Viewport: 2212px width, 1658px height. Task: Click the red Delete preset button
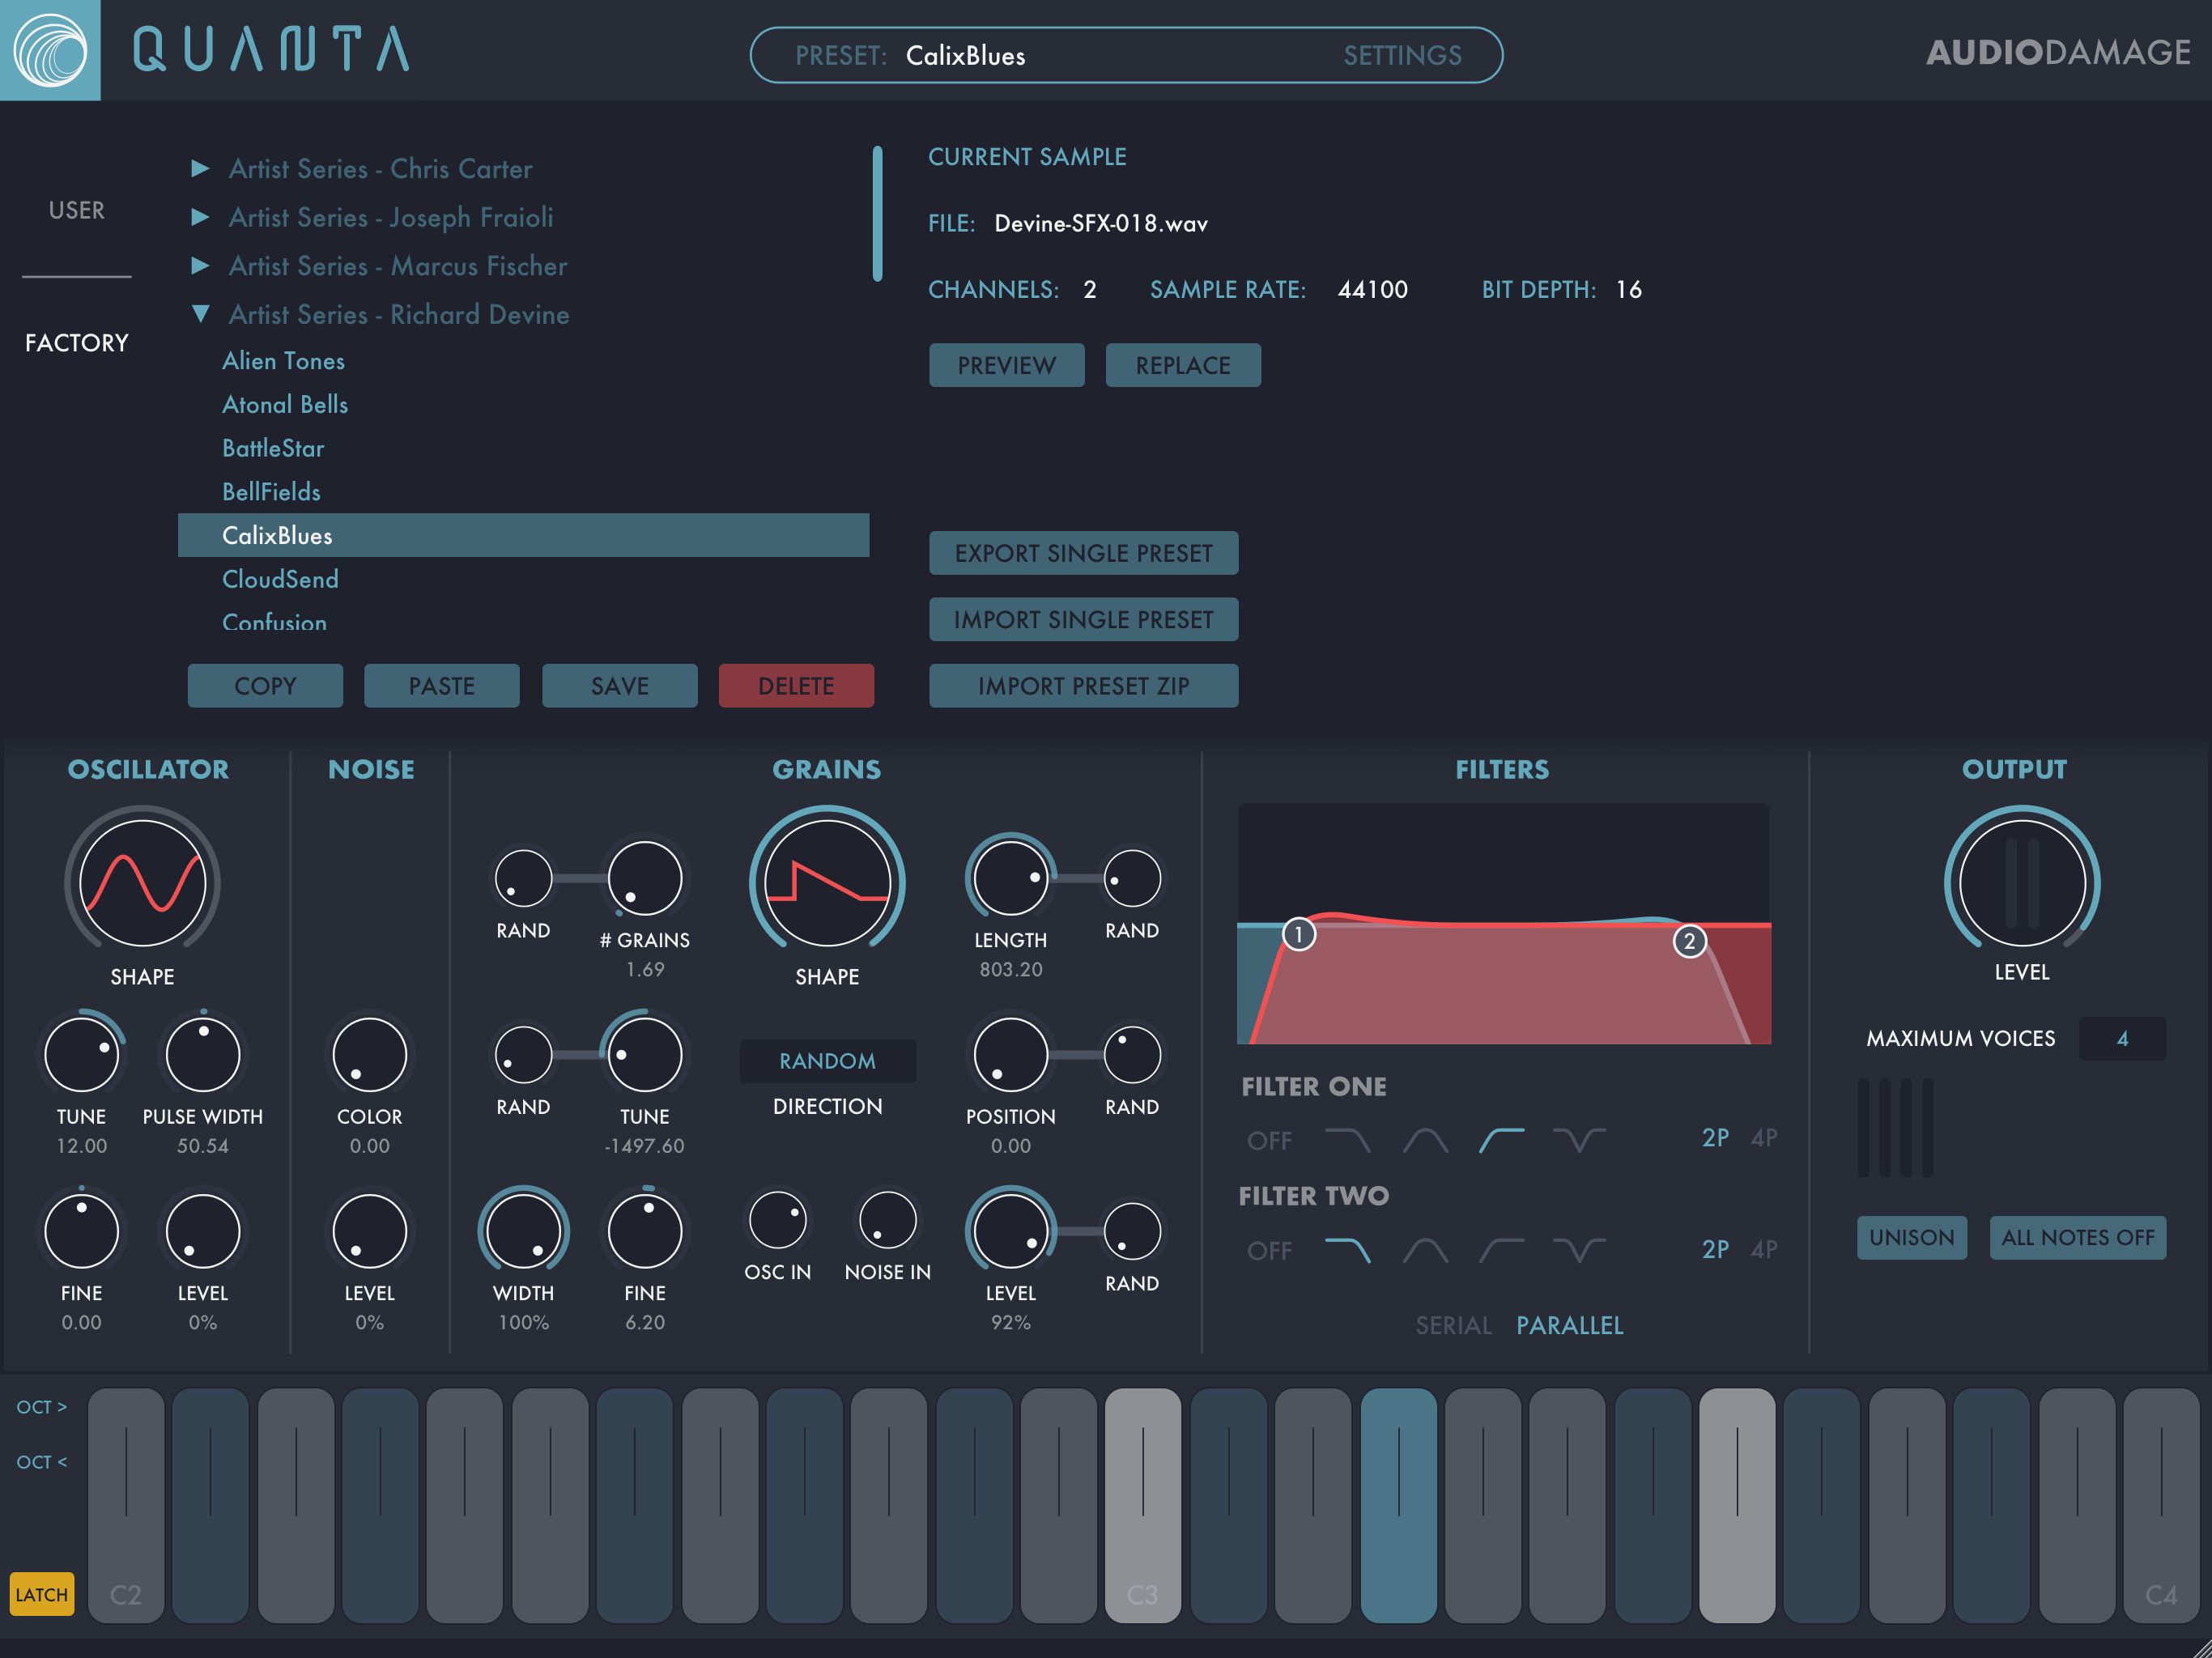(796, 686)
